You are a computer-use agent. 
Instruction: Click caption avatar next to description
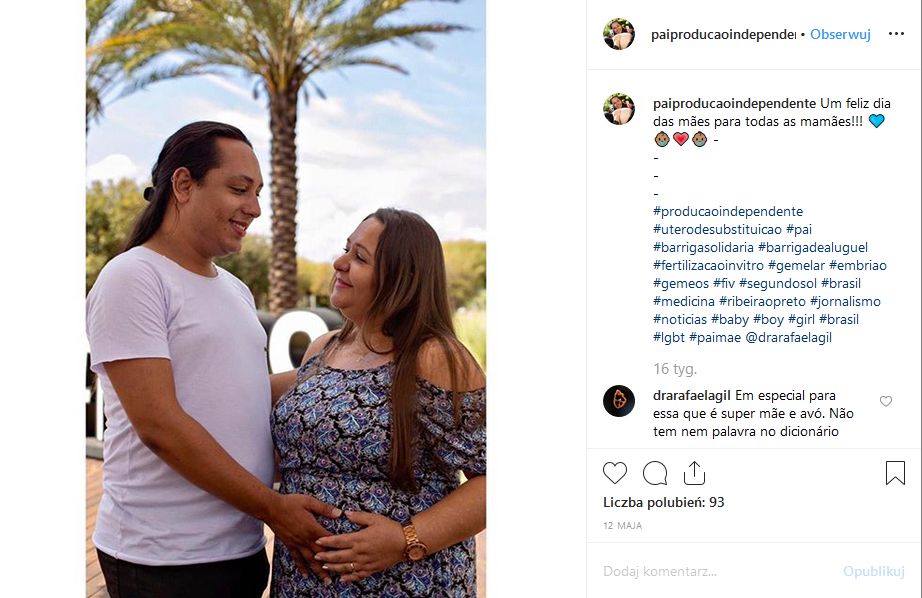pyautogui.click(x=619, y=109)
